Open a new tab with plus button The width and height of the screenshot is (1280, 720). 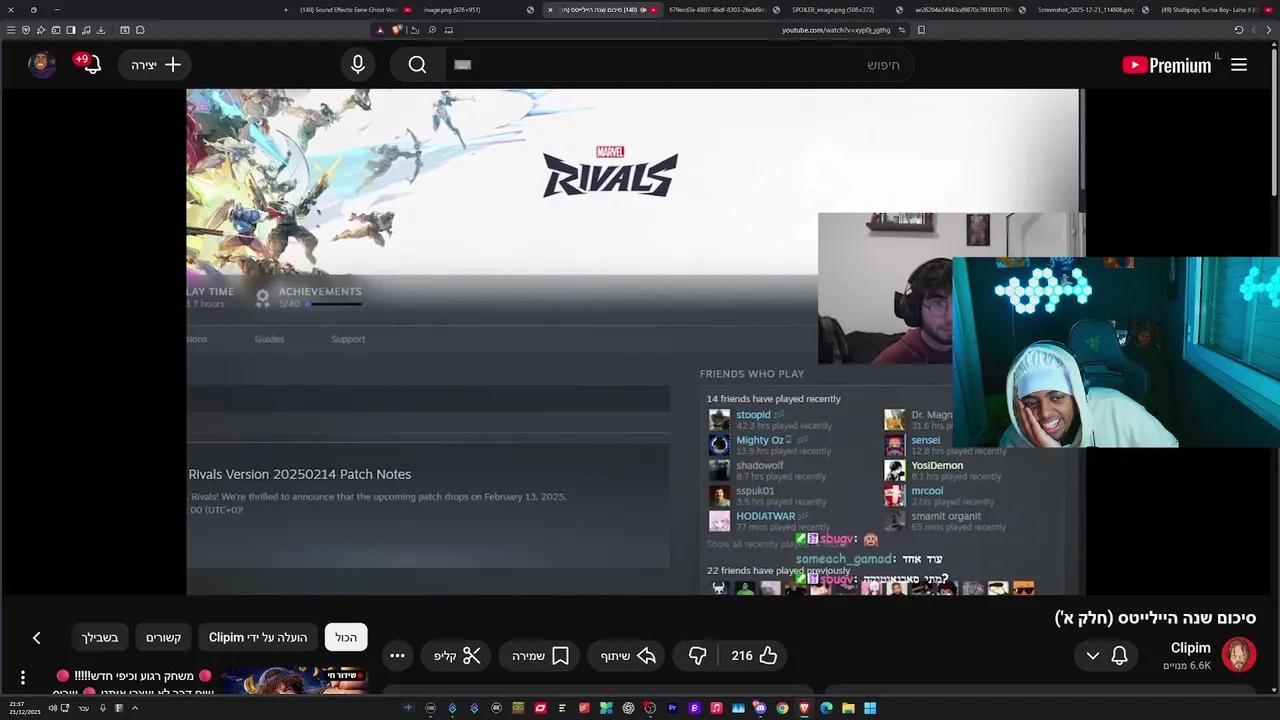(x=286, y=10)
